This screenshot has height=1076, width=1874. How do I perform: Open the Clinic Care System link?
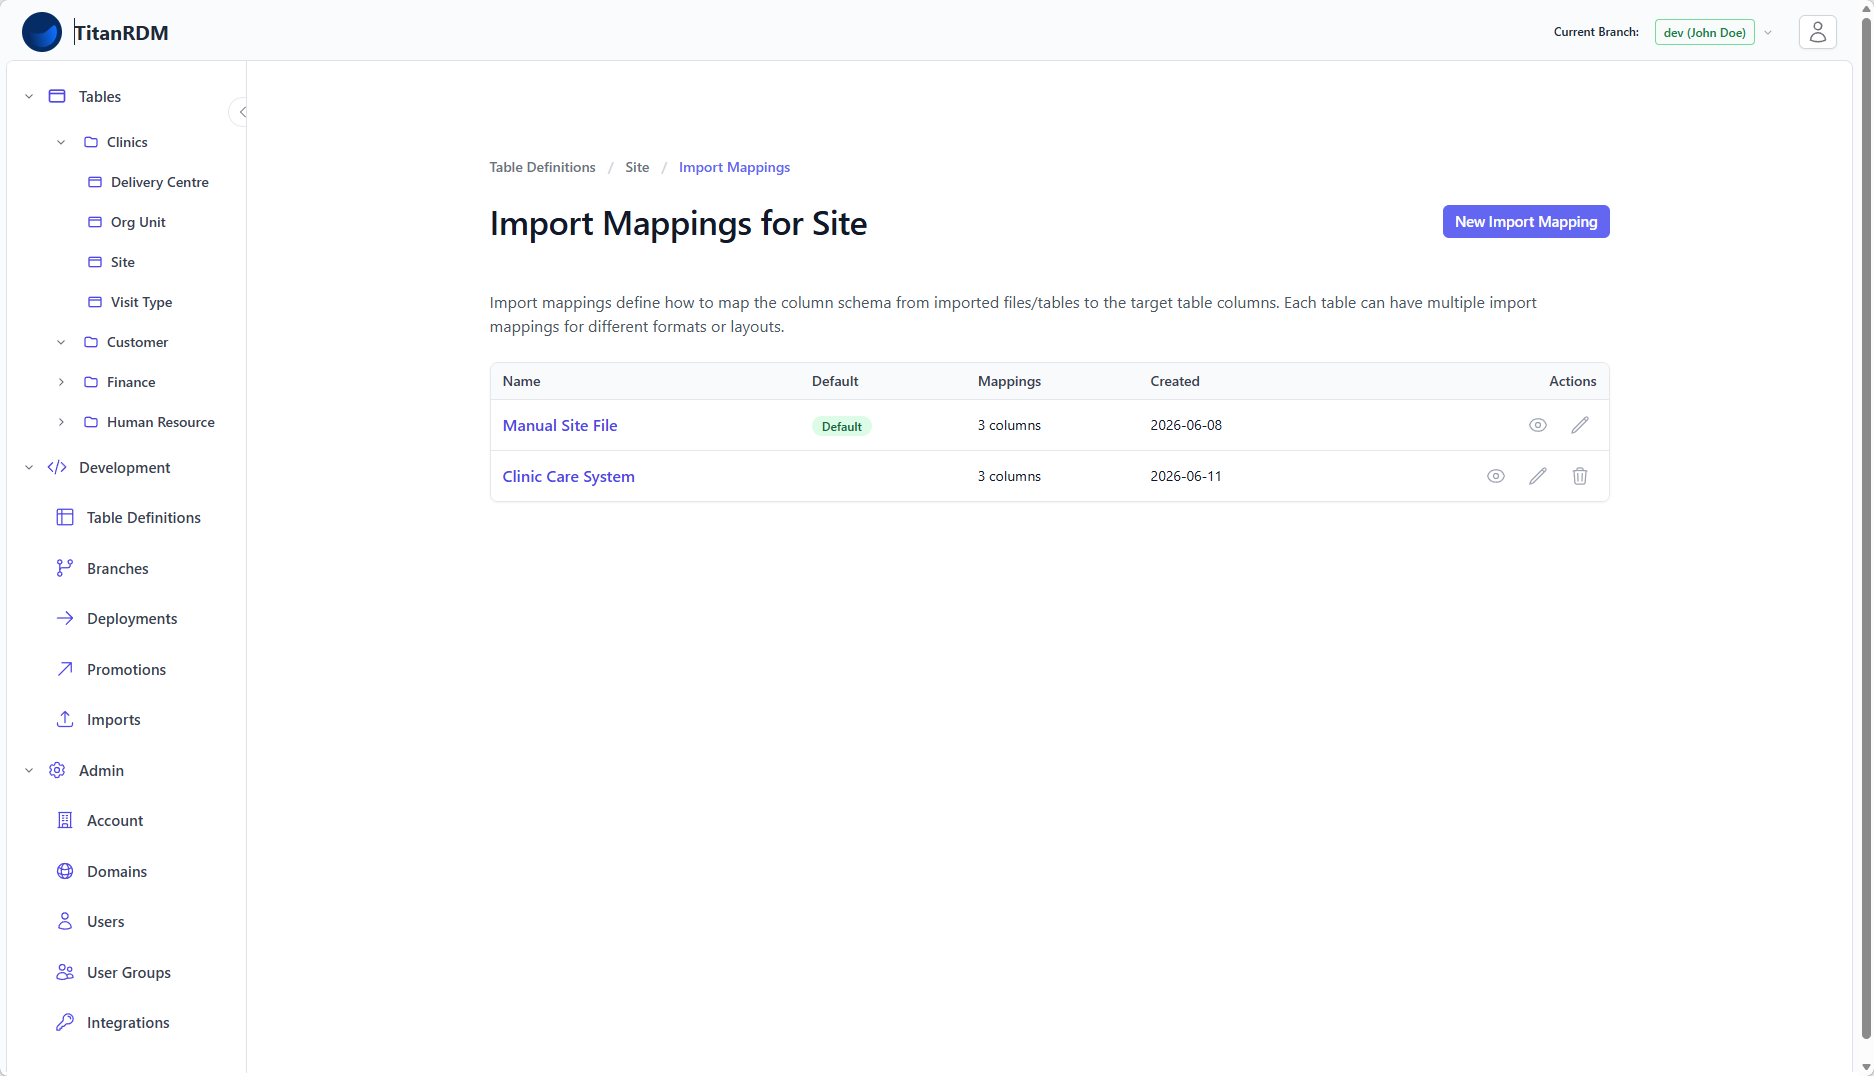point(568,476)
